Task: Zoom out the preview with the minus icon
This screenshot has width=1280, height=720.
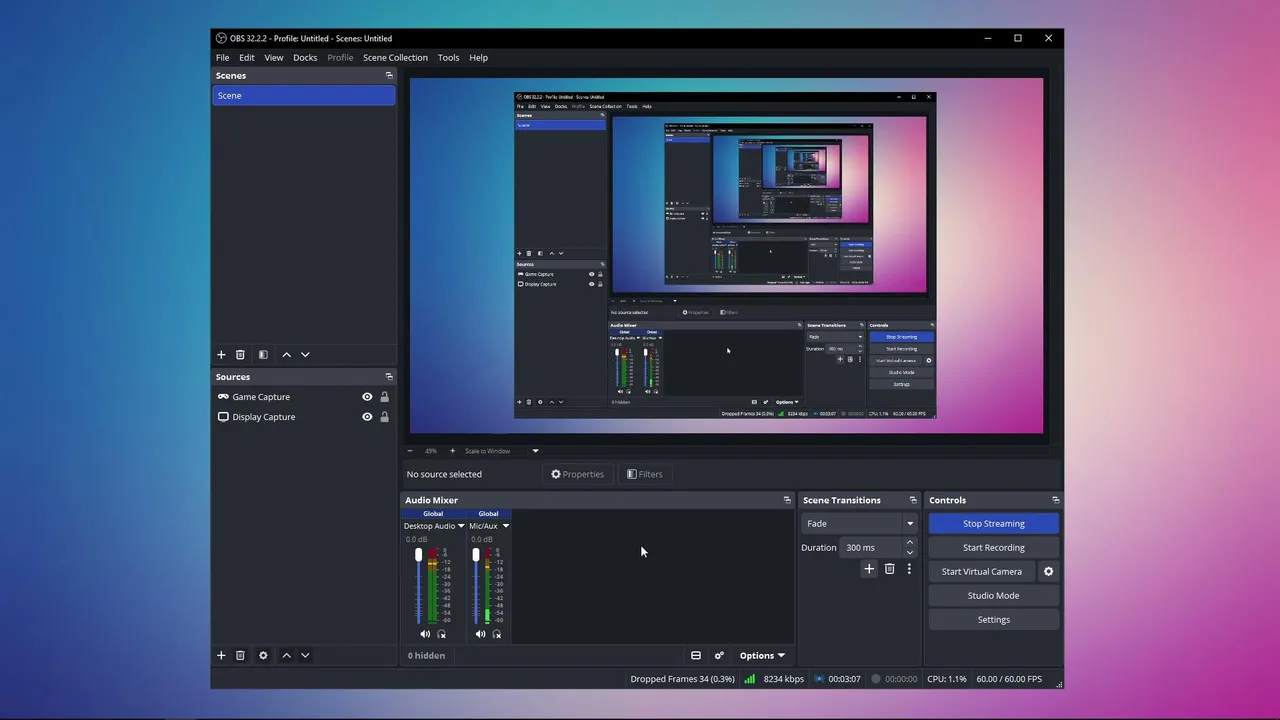Action: [409, 451]
